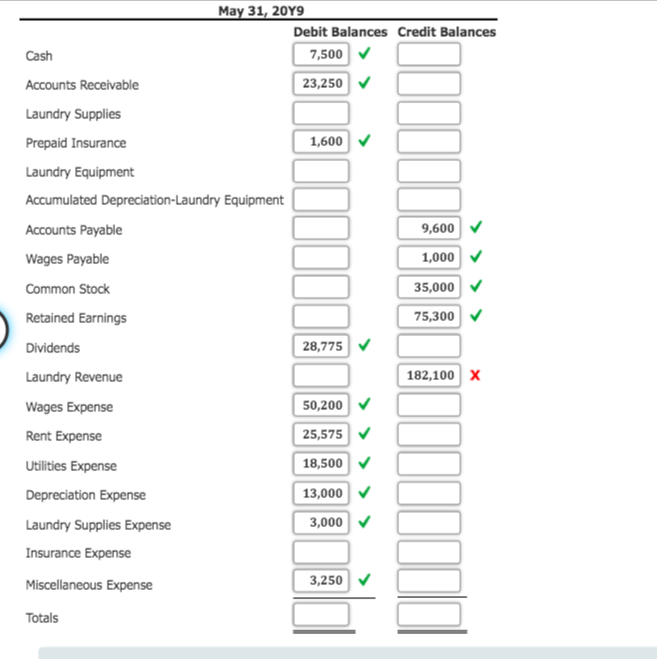Click the Totals row label
Image resolution: width=657 pixels, height=659 pixels.
42,618
